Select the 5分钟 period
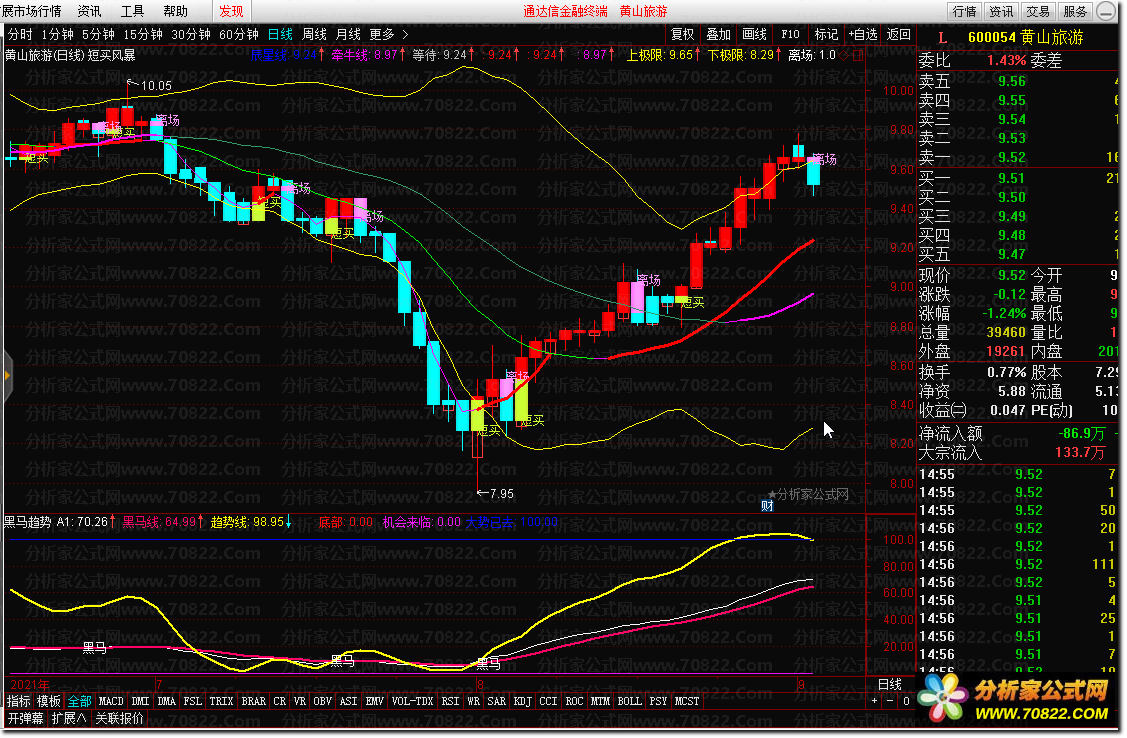Screen dimensions: 1127x738 pos(98,34)
